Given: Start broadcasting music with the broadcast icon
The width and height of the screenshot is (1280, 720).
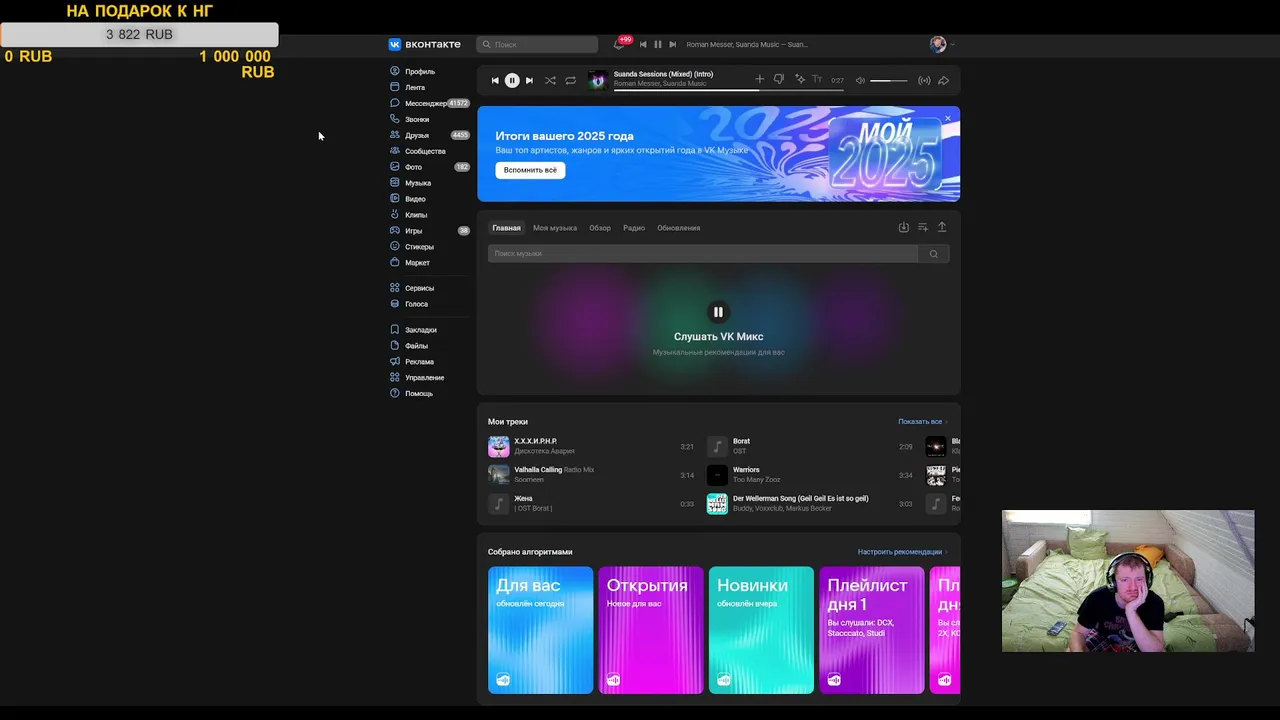Looking at the screenshot, I should pyautogui.click(x=924, y=80).
